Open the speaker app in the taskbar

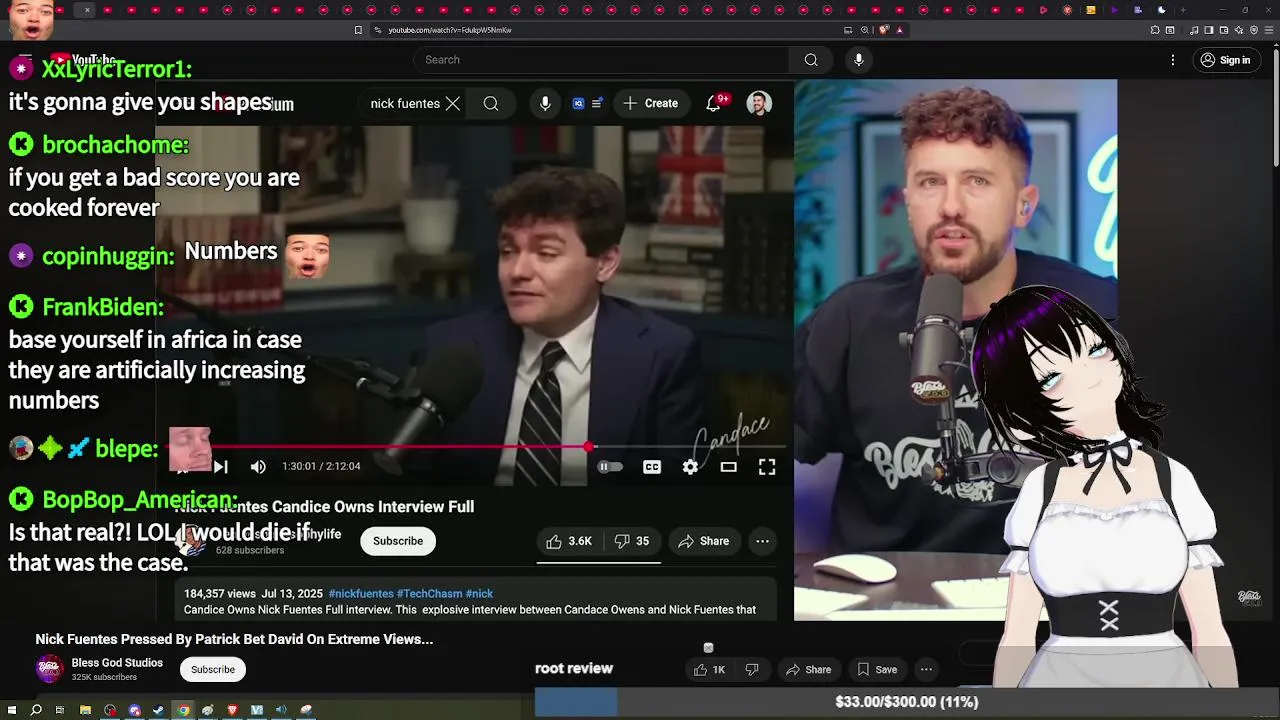281,710
